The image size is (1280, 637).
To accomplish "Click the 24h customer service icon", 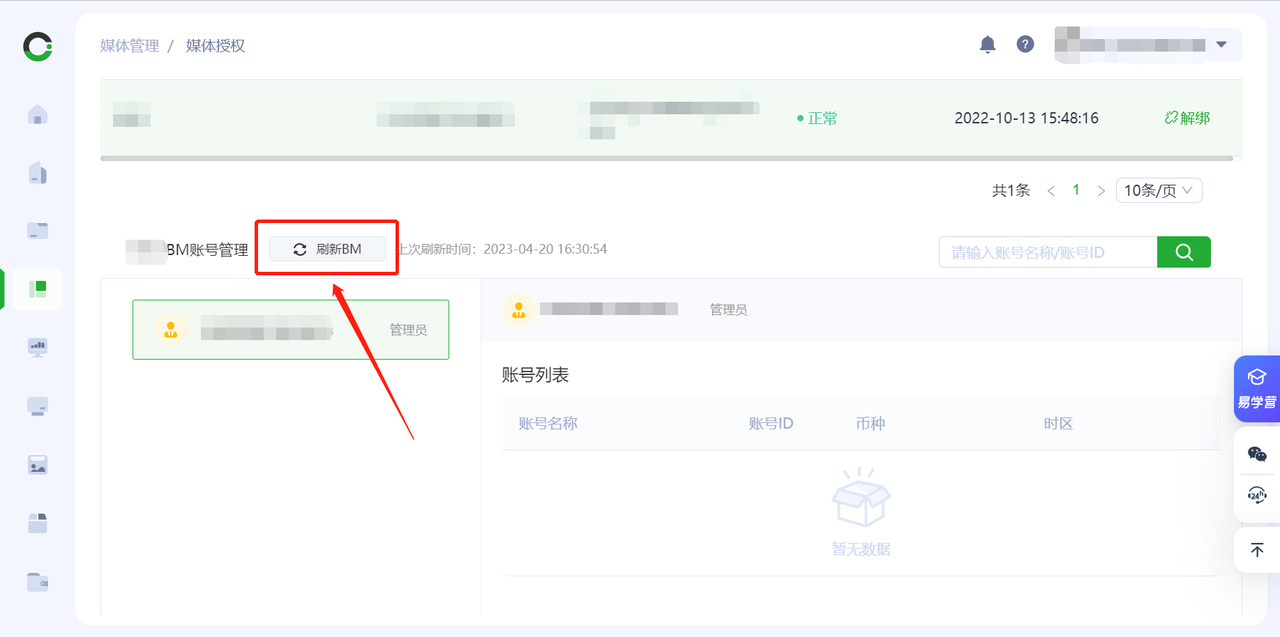I will [x=1257, y=495].
